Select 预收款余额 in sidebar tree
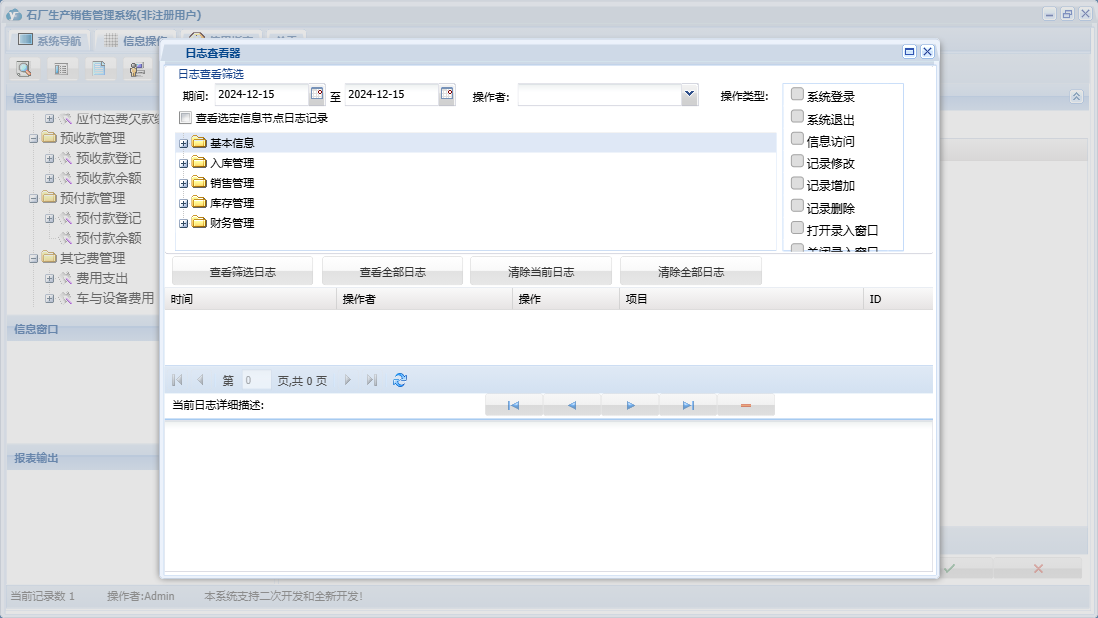 coord(109,178)
